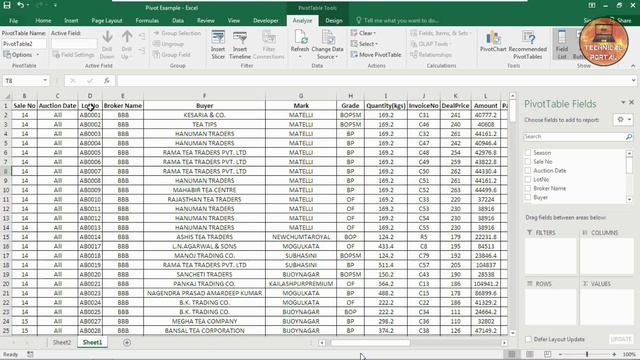This screenshot has width=640, height=360.
Task: Click the search magnifier in PivotTable Fields
Action: click(629, 137)
